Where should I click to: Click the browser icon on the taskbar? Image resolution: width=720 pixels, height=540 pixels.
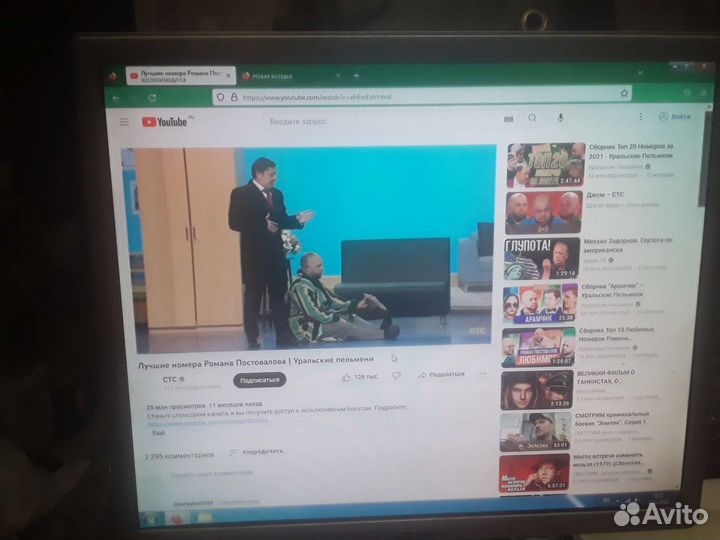[176, 519]
